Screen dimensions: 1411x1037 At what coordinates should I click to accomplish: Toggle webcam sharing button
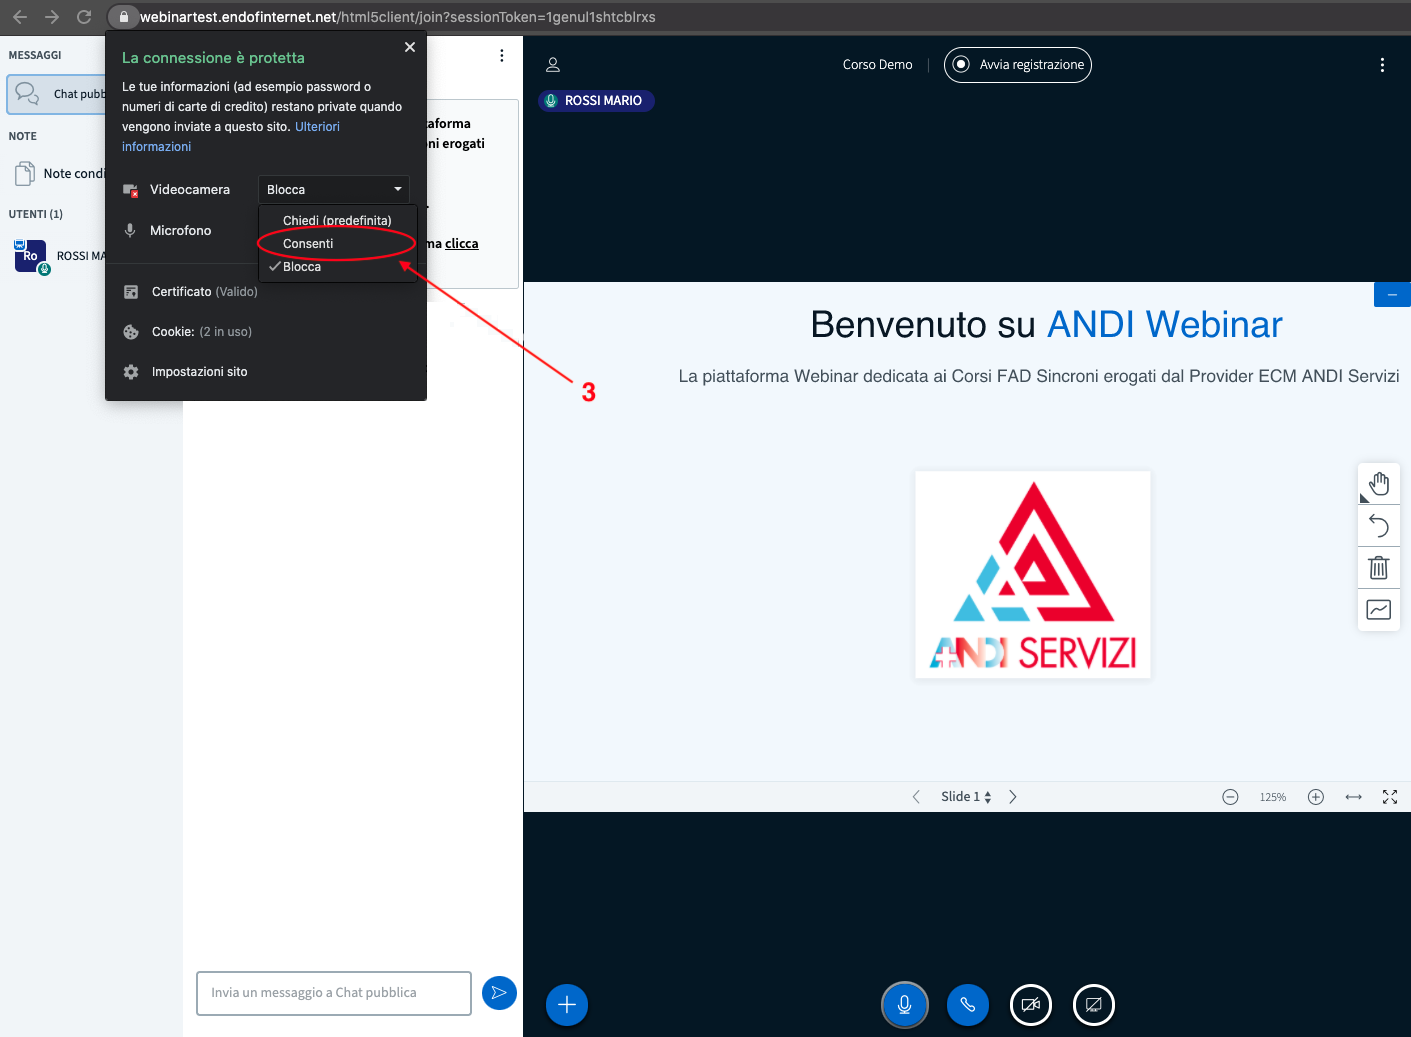click(x=1031, y=1005)
